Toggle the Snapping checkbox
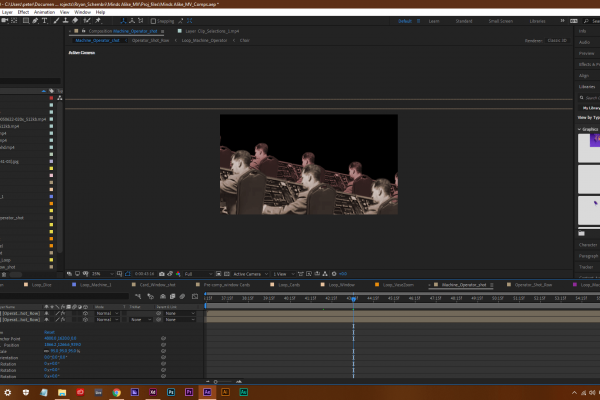The width and height of the screenshot is (600, 400). (x=153, y=21)
